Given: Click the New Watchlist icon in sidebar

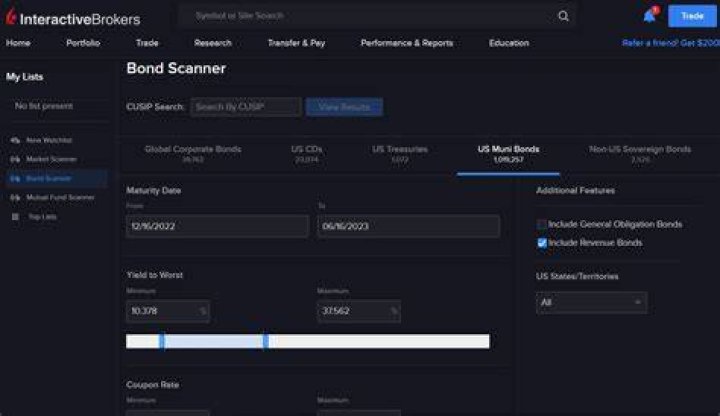Looking at the screenshot, I should click(15, 140).
